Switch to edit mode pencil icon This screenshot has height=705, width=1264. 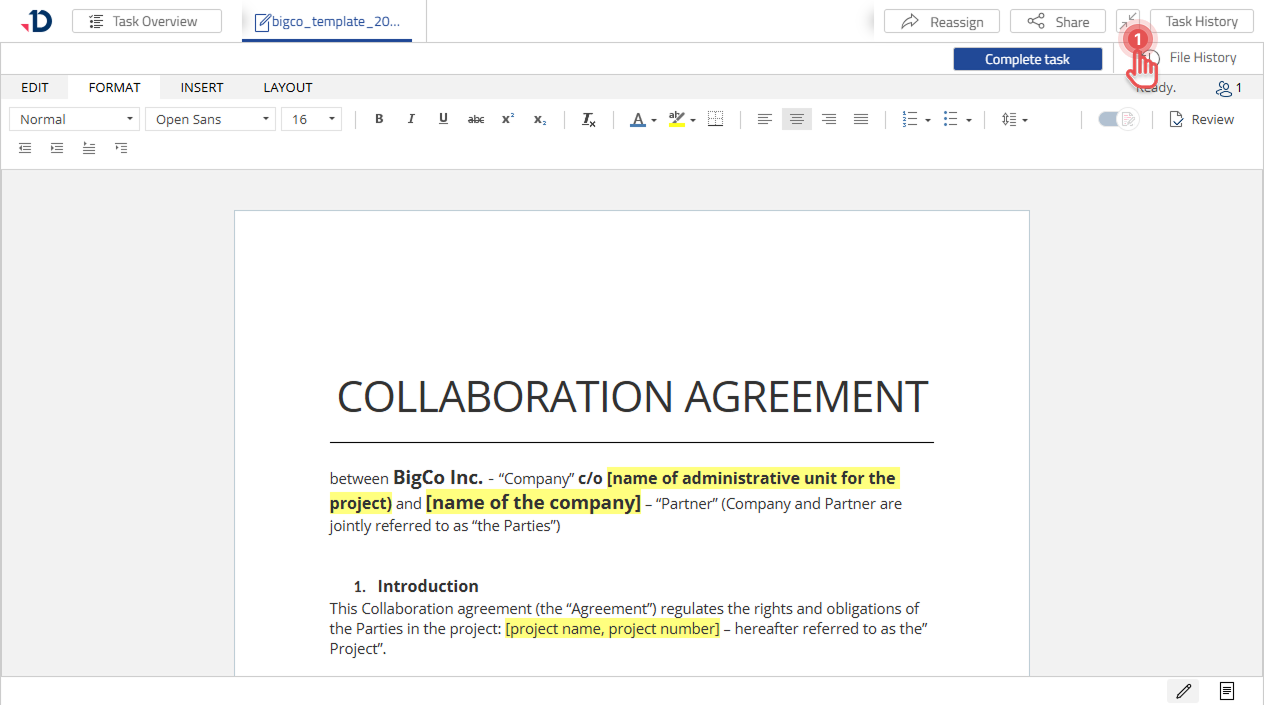(1184, 691)
